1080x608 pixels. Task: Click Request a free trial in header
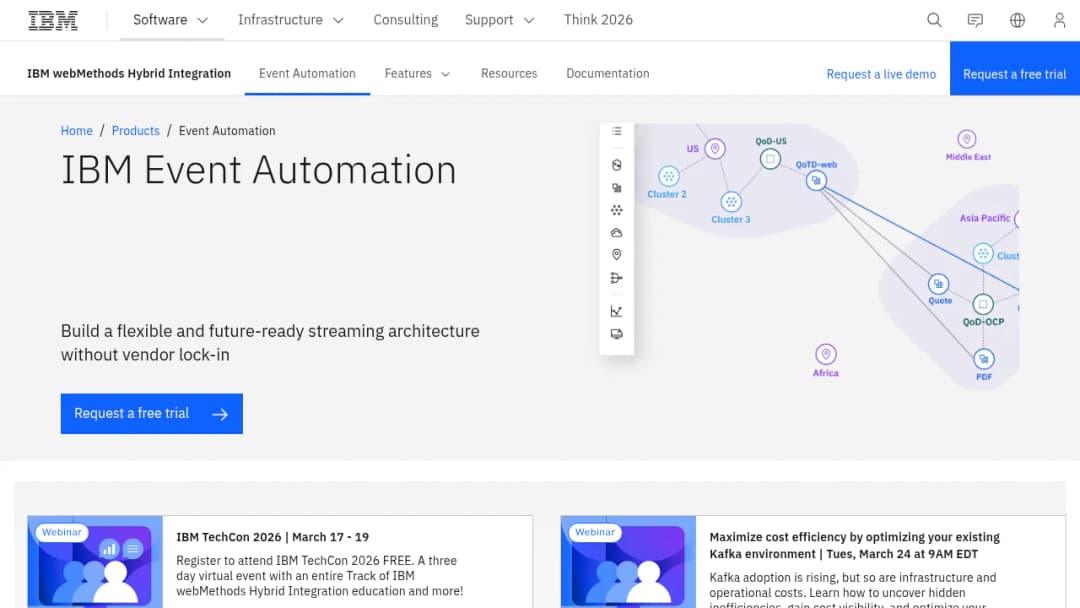(1015, 68)
